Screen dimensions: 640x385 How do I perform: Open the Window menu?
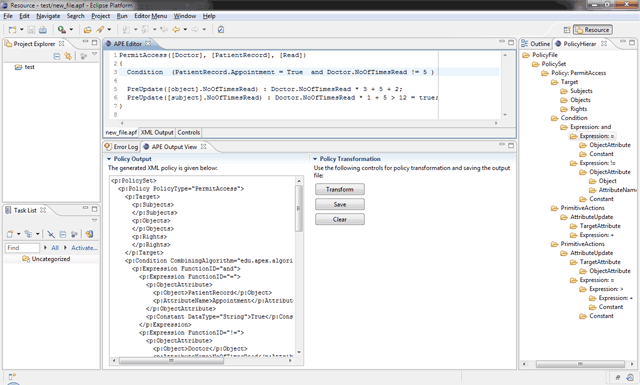185,16
